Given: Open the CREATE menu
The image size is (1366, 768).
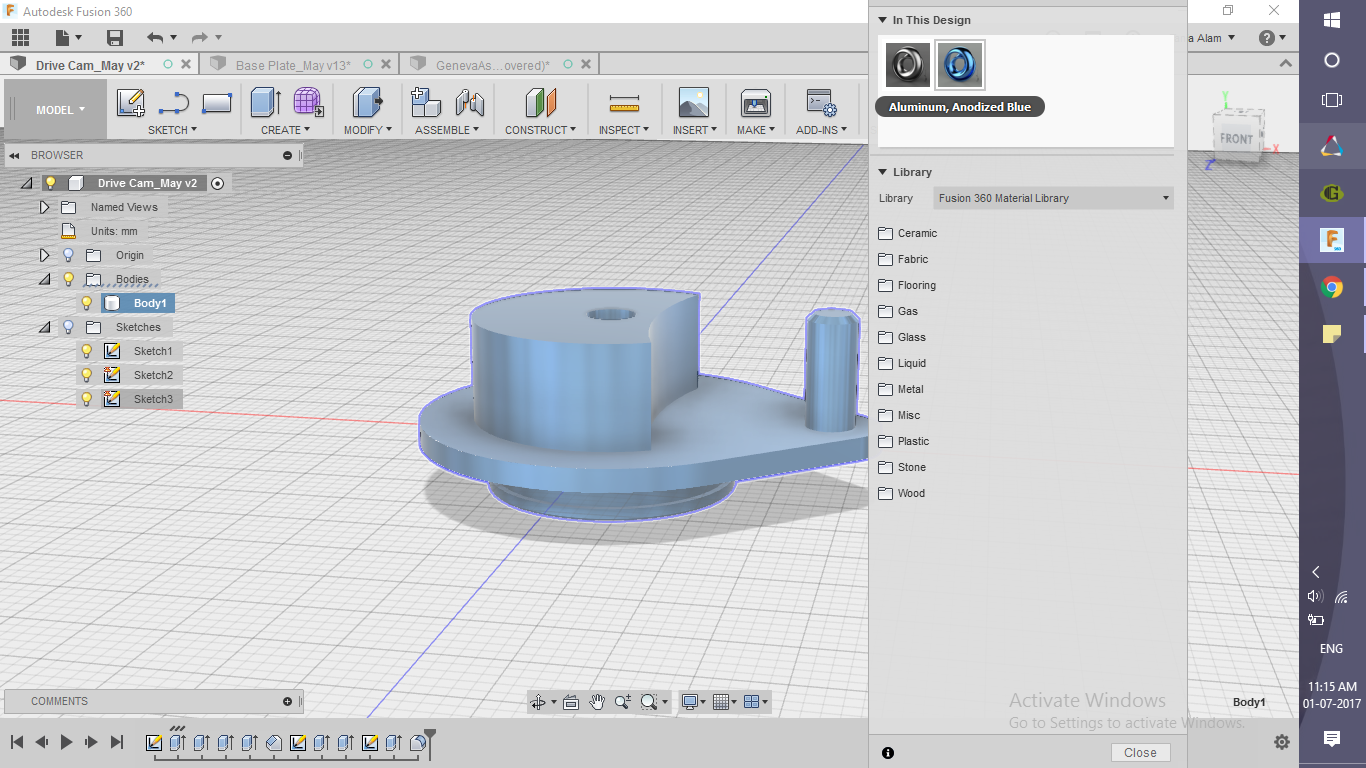Looking at the screenshot, I should pyautogui.click(x=286, y=130).
